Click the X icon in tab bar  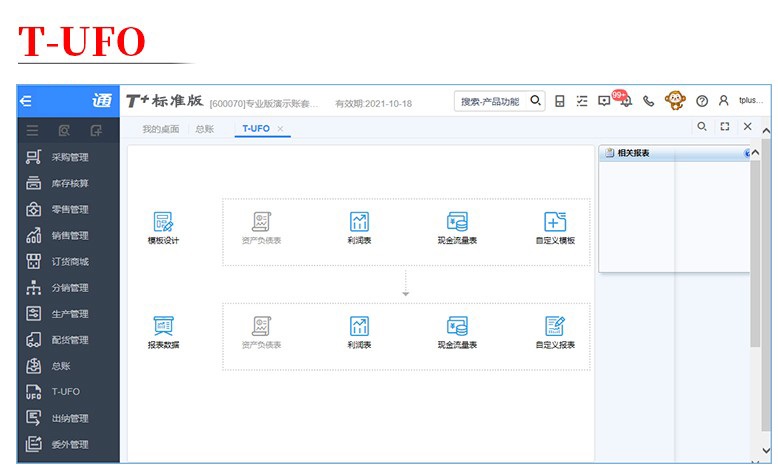(x=748, y=127)
